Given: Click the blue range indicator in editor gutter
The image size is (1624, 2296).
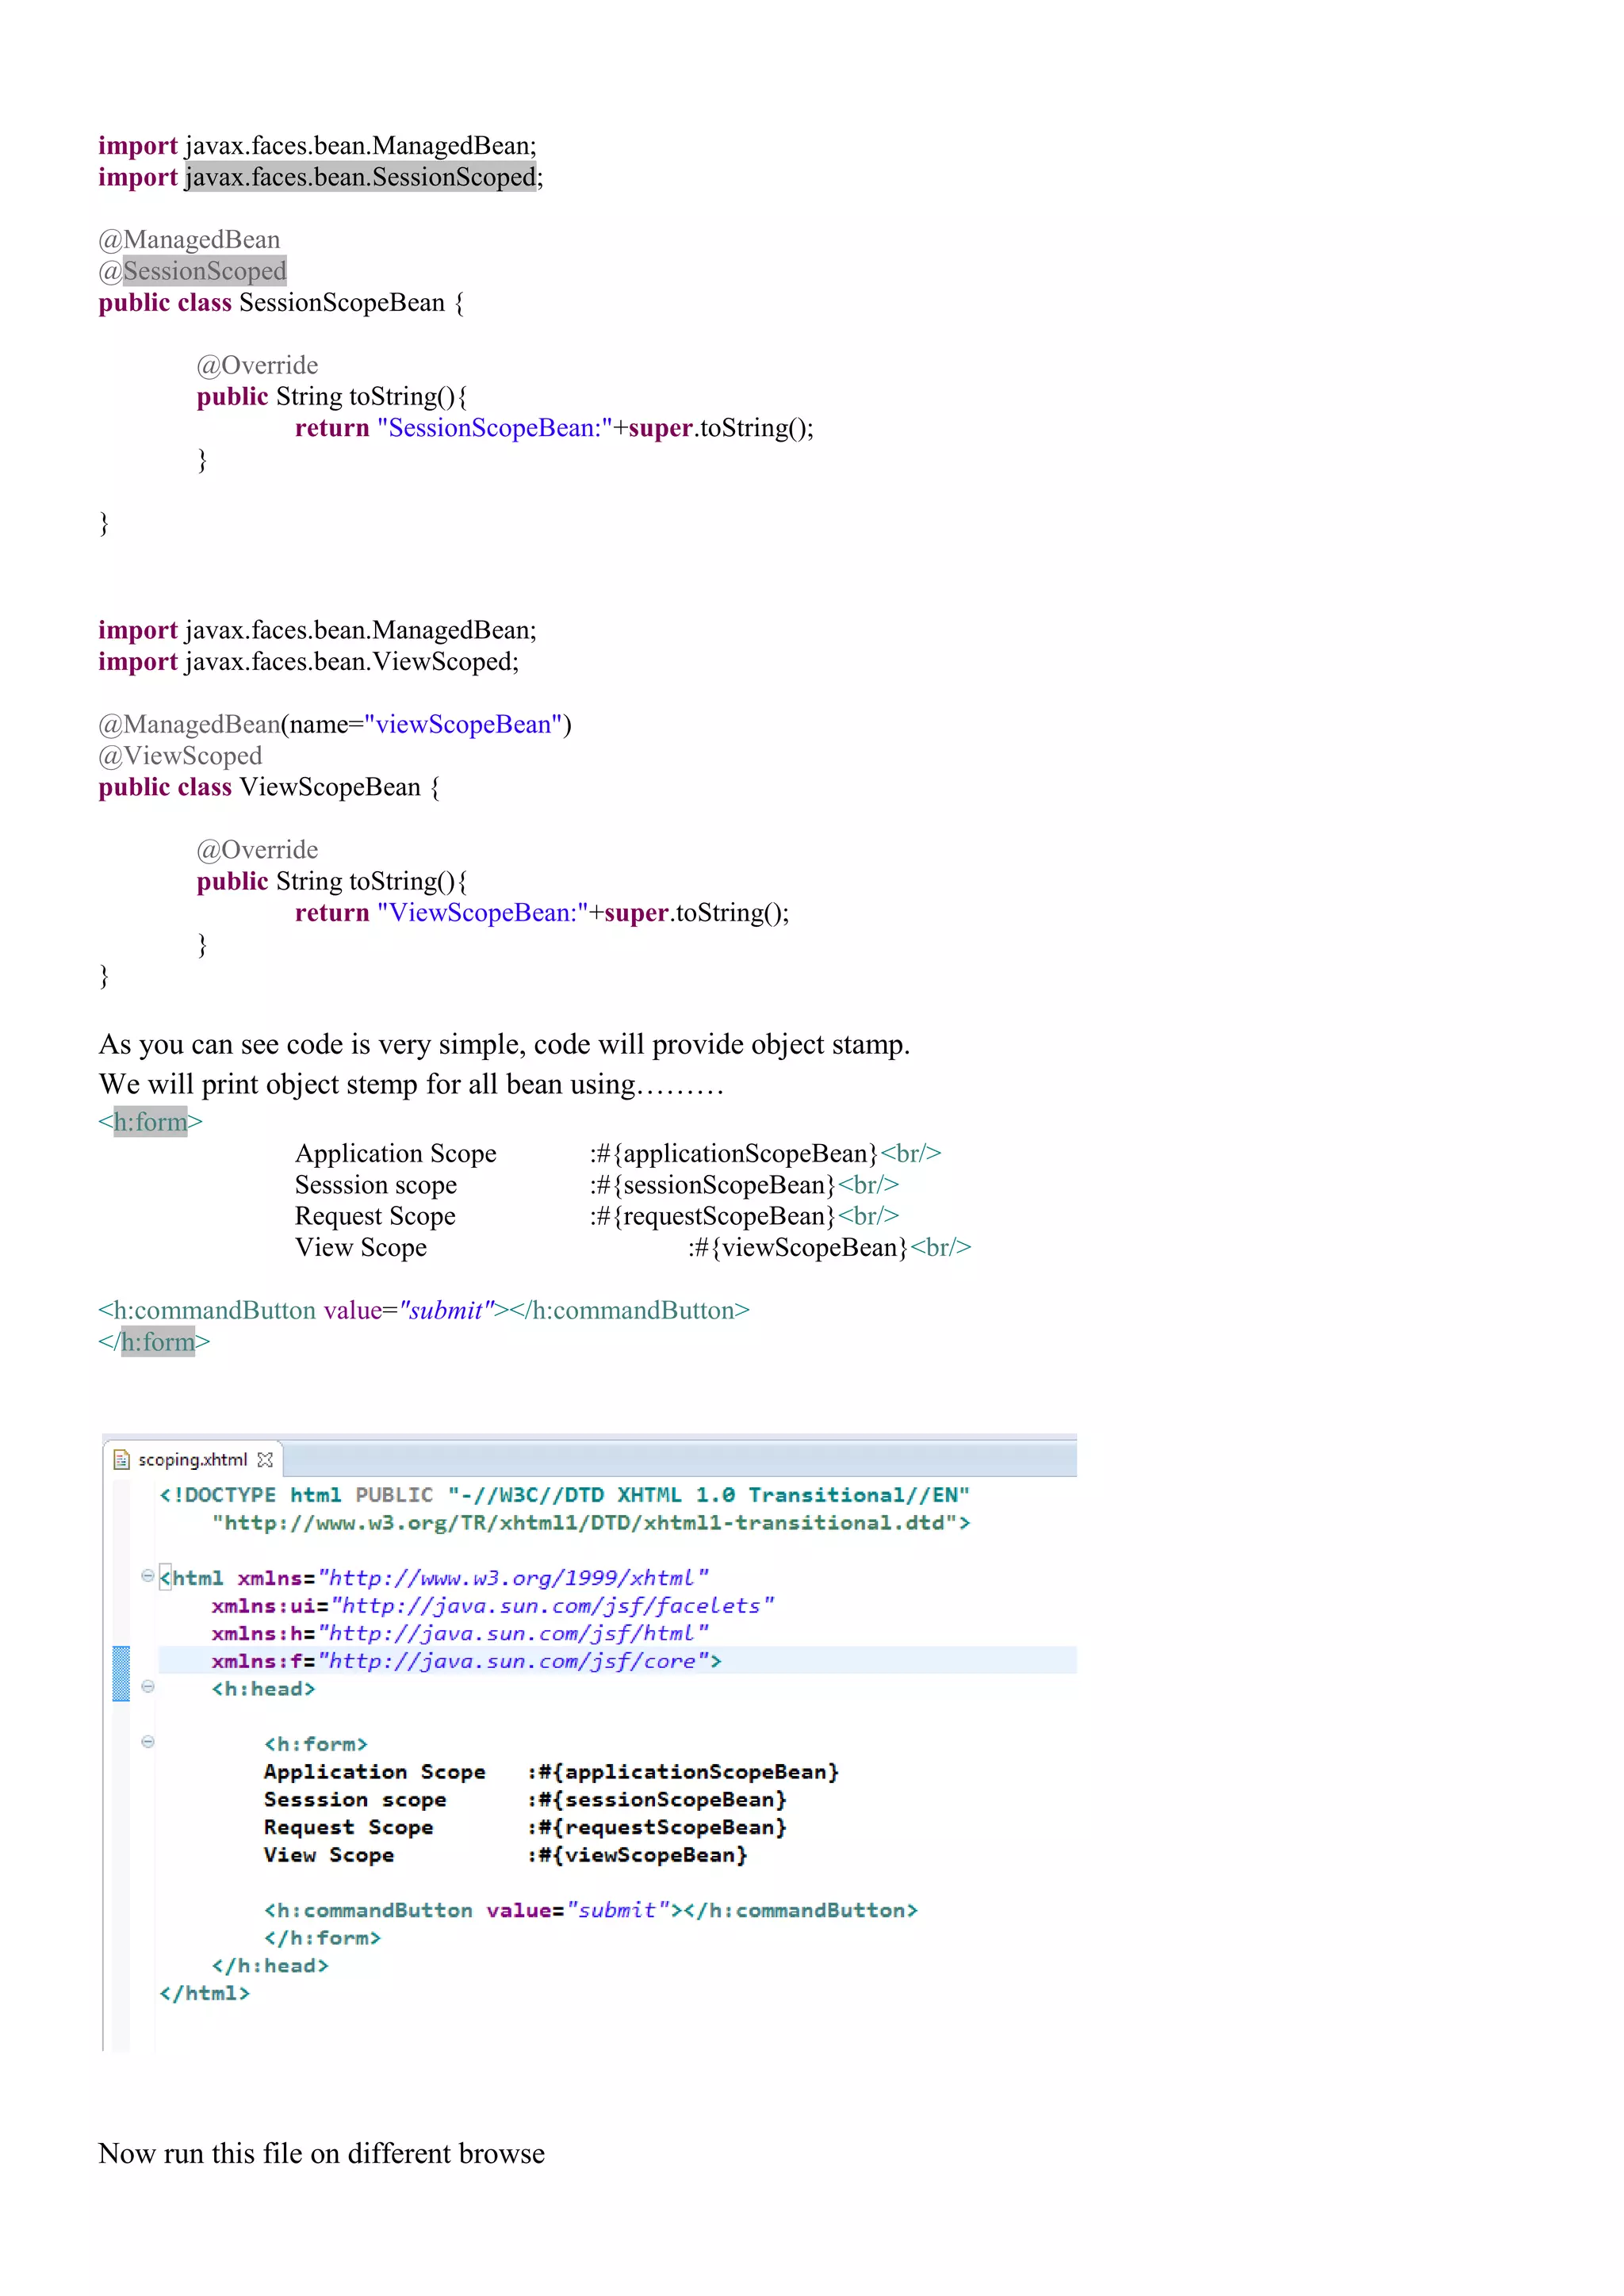Looking at the screenshot, I should pos(121,1673).
